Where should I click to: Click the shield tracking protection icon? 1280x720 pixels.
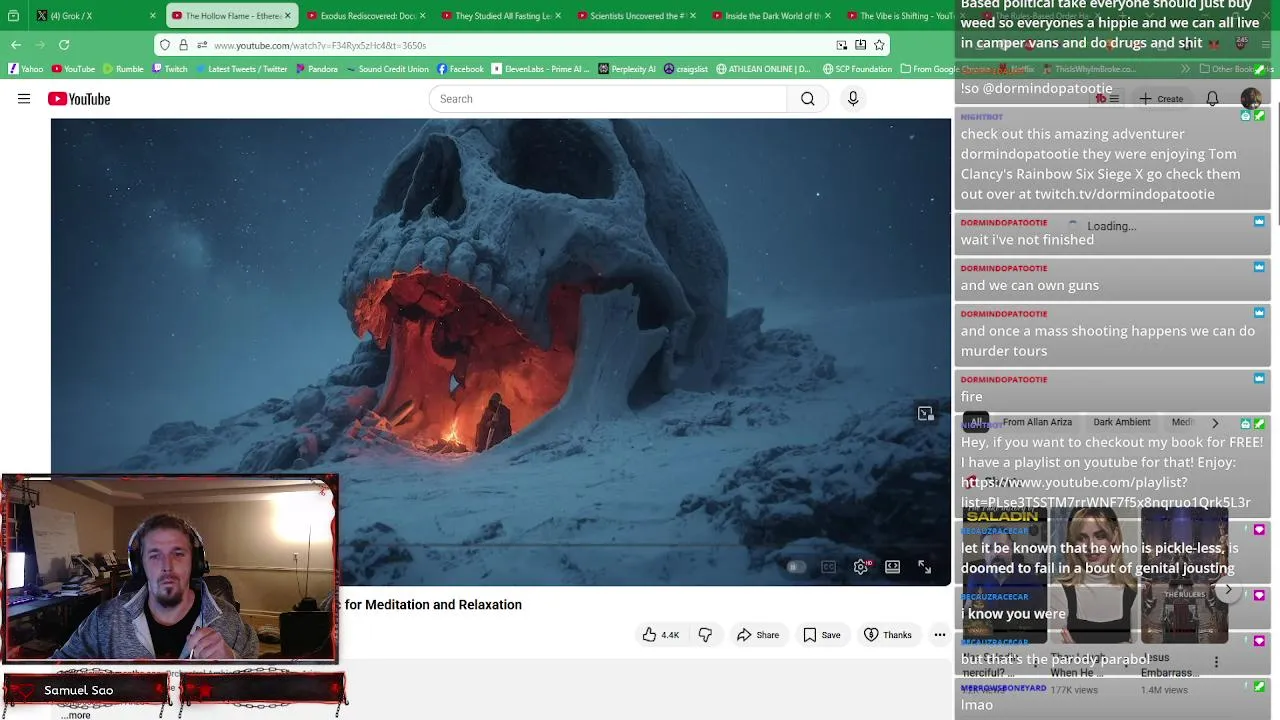(x=165, y=45)
